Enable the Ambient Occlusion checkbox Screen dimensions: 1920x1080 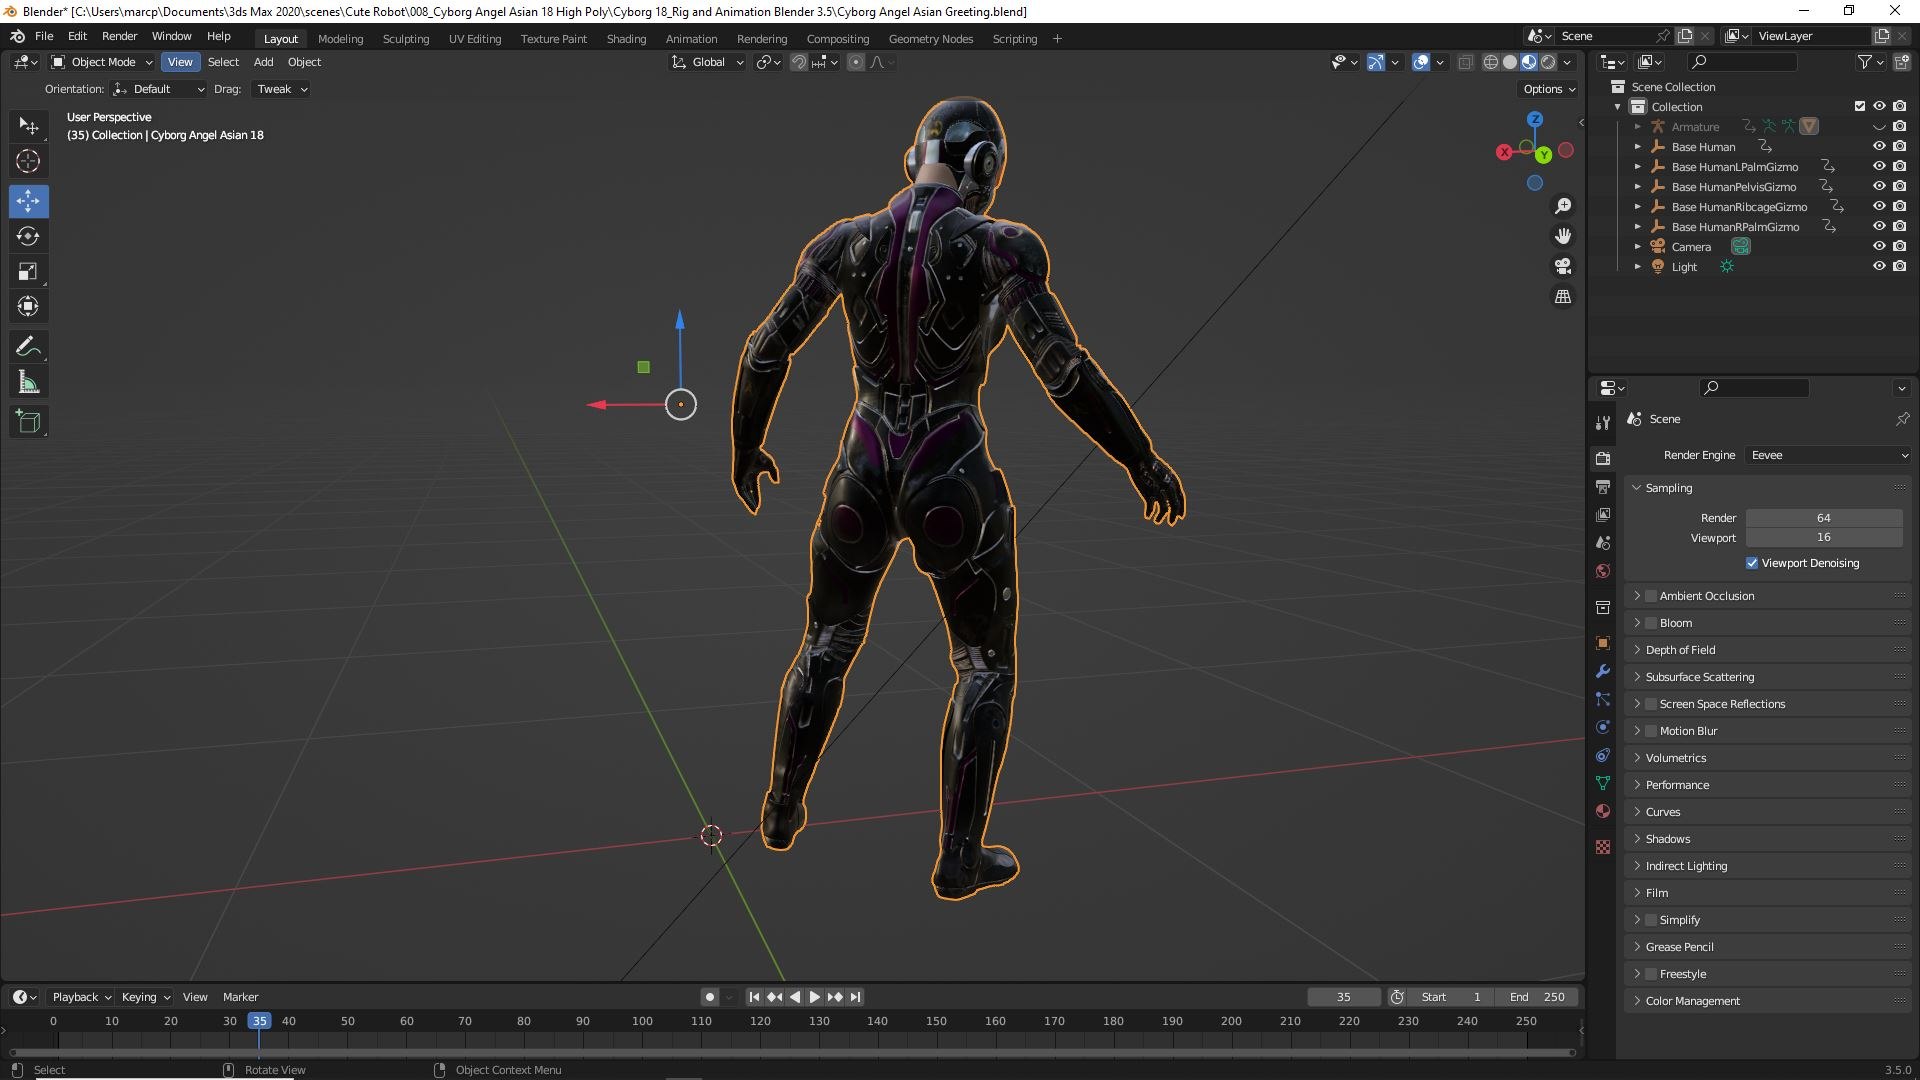click(1651, 596)
